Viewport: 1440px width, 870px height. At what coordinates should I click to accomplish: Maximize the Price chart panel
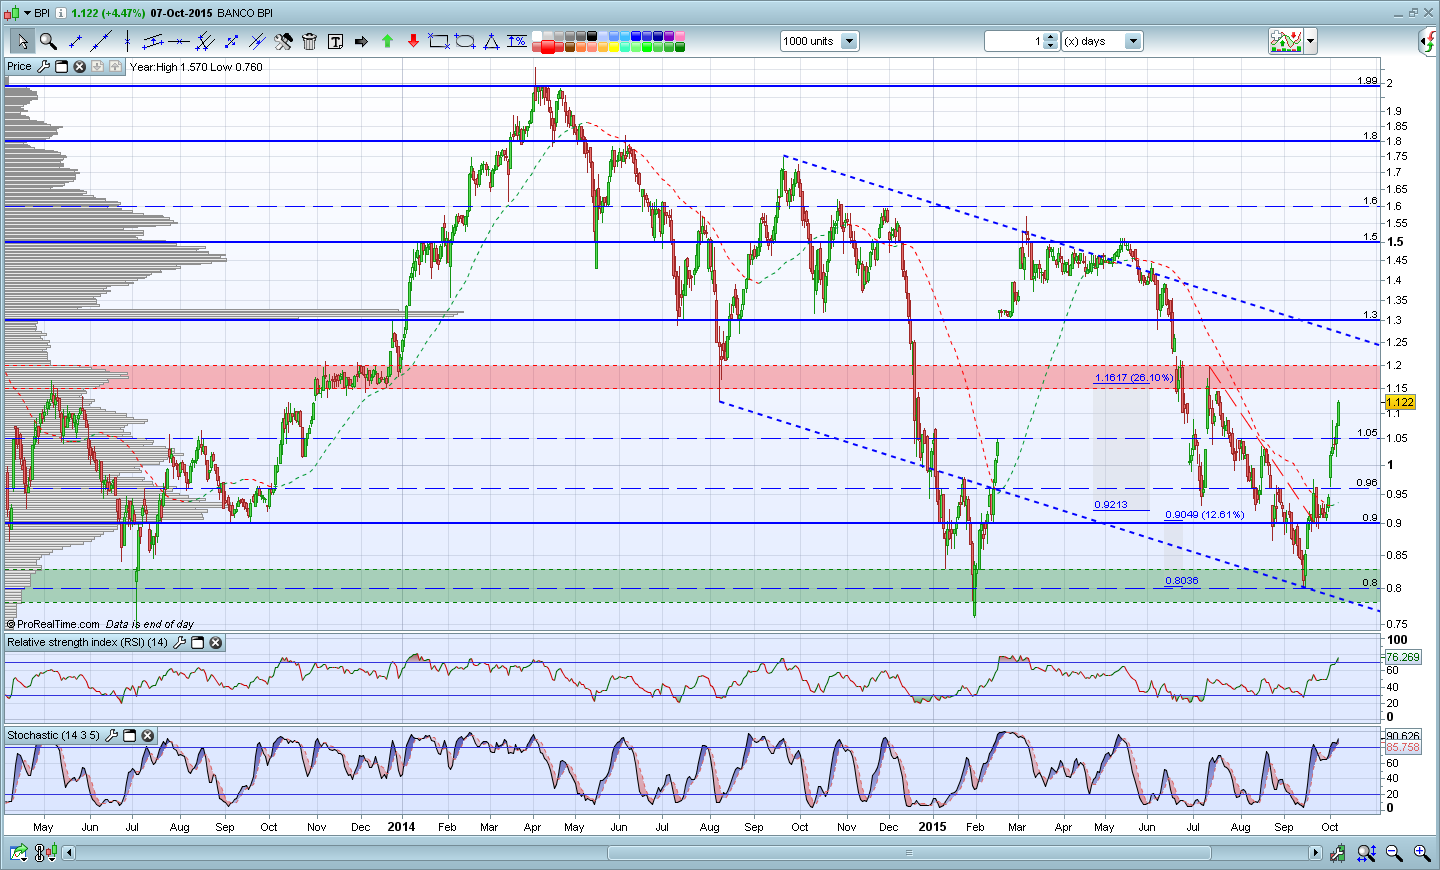[61, 66]
